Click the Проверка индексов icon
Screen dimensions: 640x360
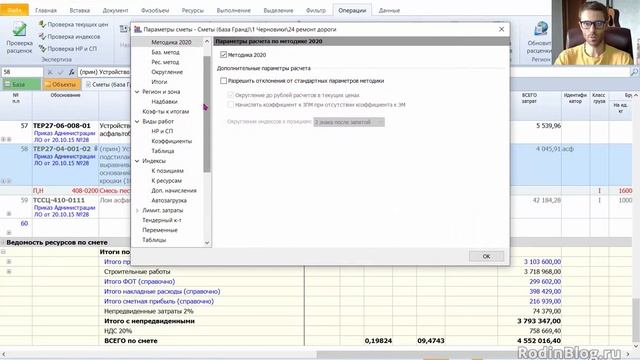(42, 36)
